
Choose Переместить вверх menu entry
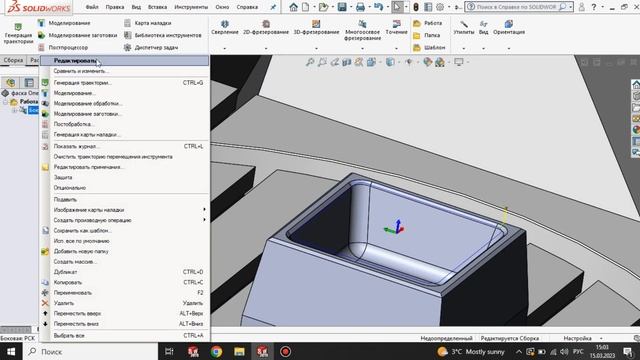pos(124,314)
